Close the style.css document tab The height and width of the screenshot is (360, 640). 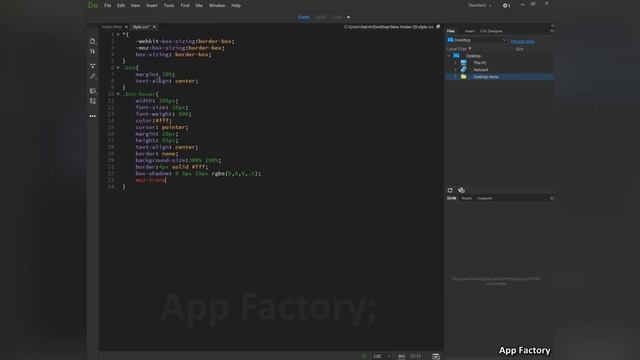[x=154, y=27]
